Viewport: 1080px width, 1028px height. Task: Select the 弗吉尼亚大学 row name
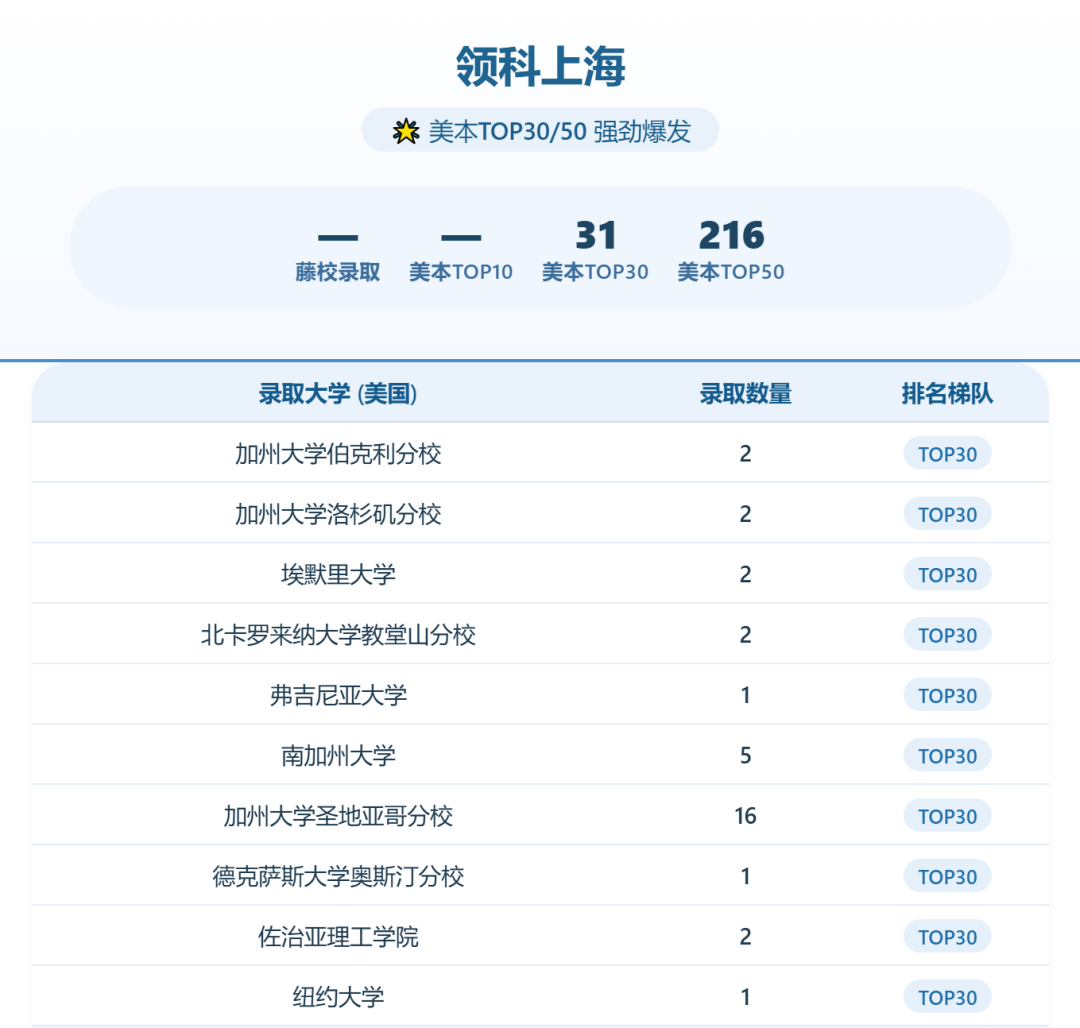coord(338,695)
